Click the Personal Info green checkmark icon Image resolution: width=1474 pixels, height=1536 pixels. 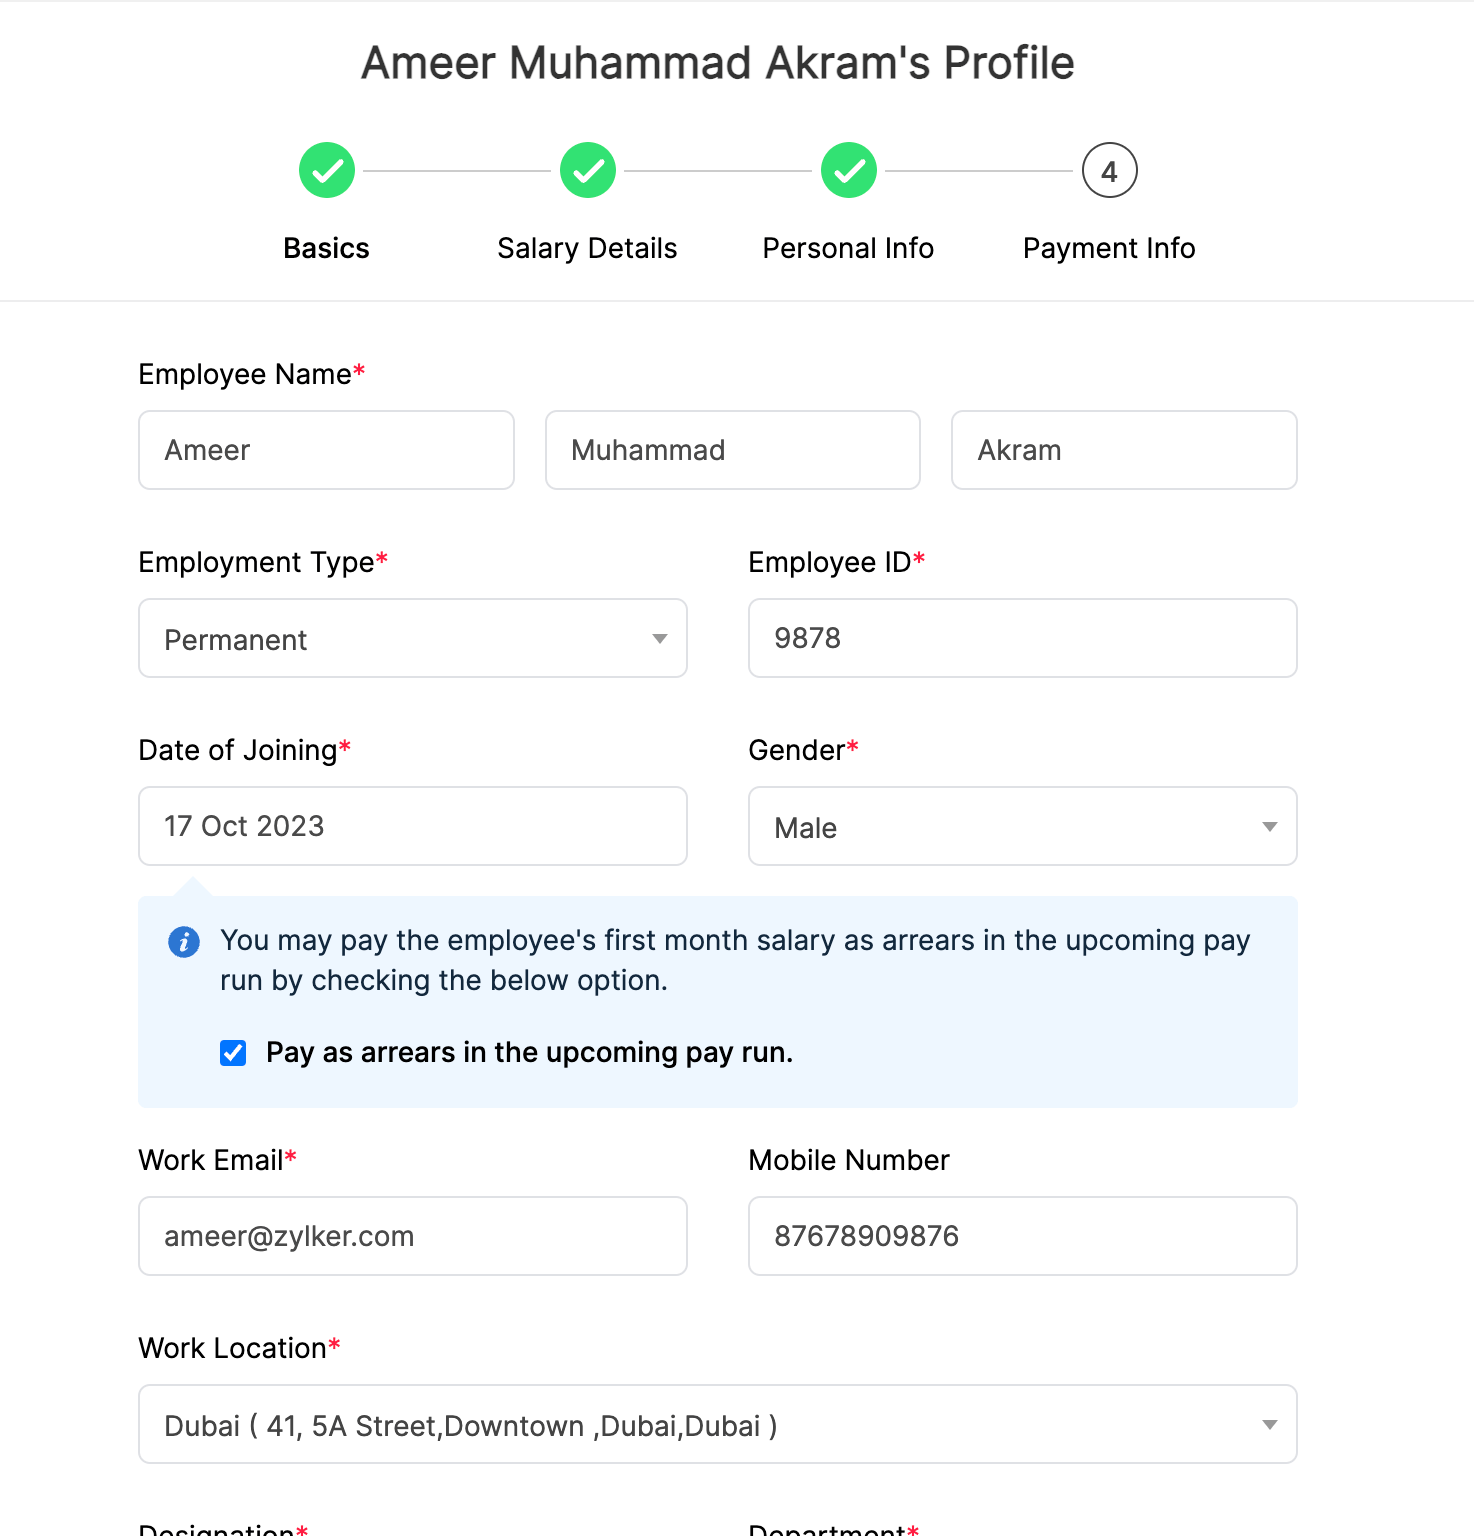[849, 171]
